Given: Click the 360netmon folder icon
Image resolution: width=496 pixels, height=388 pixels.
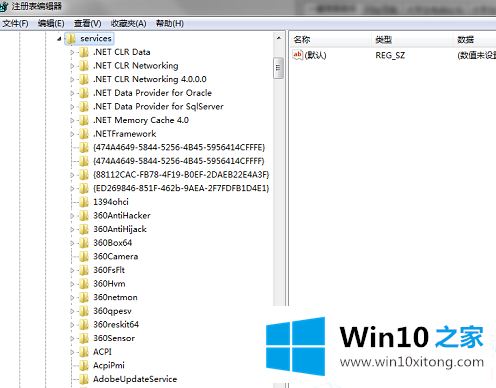Looking at the screenshot, I should (x=84, y=298).
